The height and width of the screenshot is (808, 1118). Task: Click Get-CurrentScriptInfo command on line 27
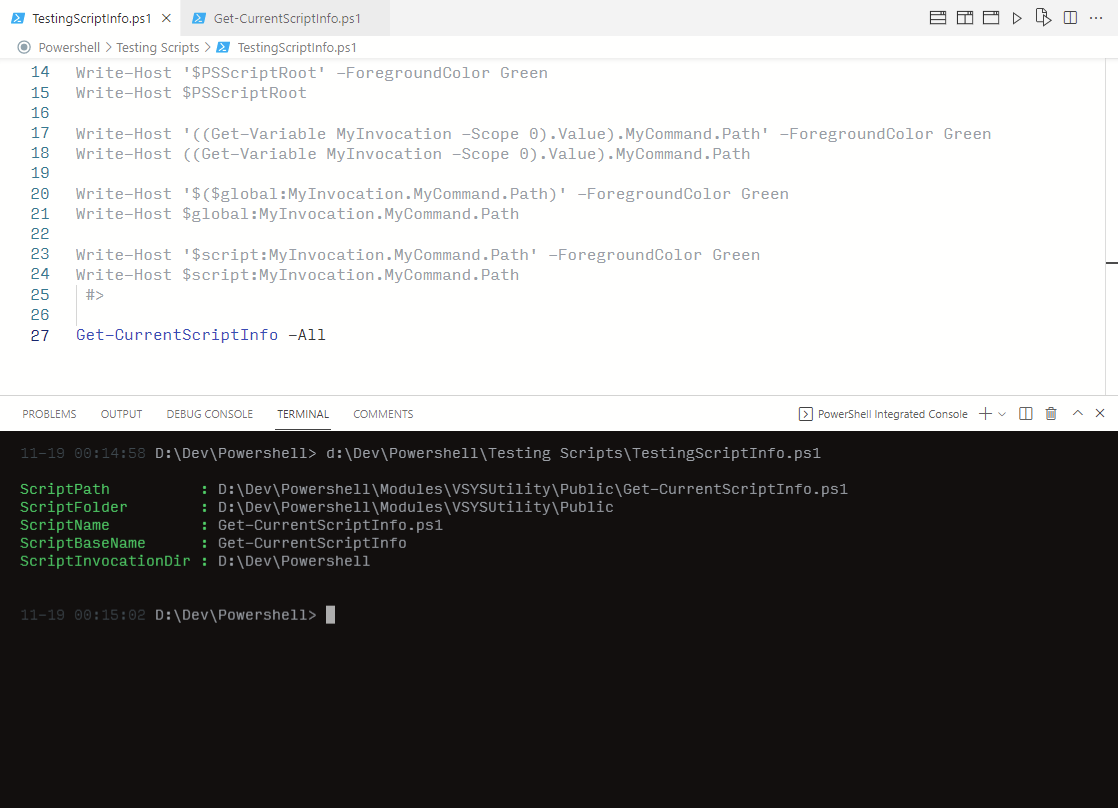(x=177, y=334)
